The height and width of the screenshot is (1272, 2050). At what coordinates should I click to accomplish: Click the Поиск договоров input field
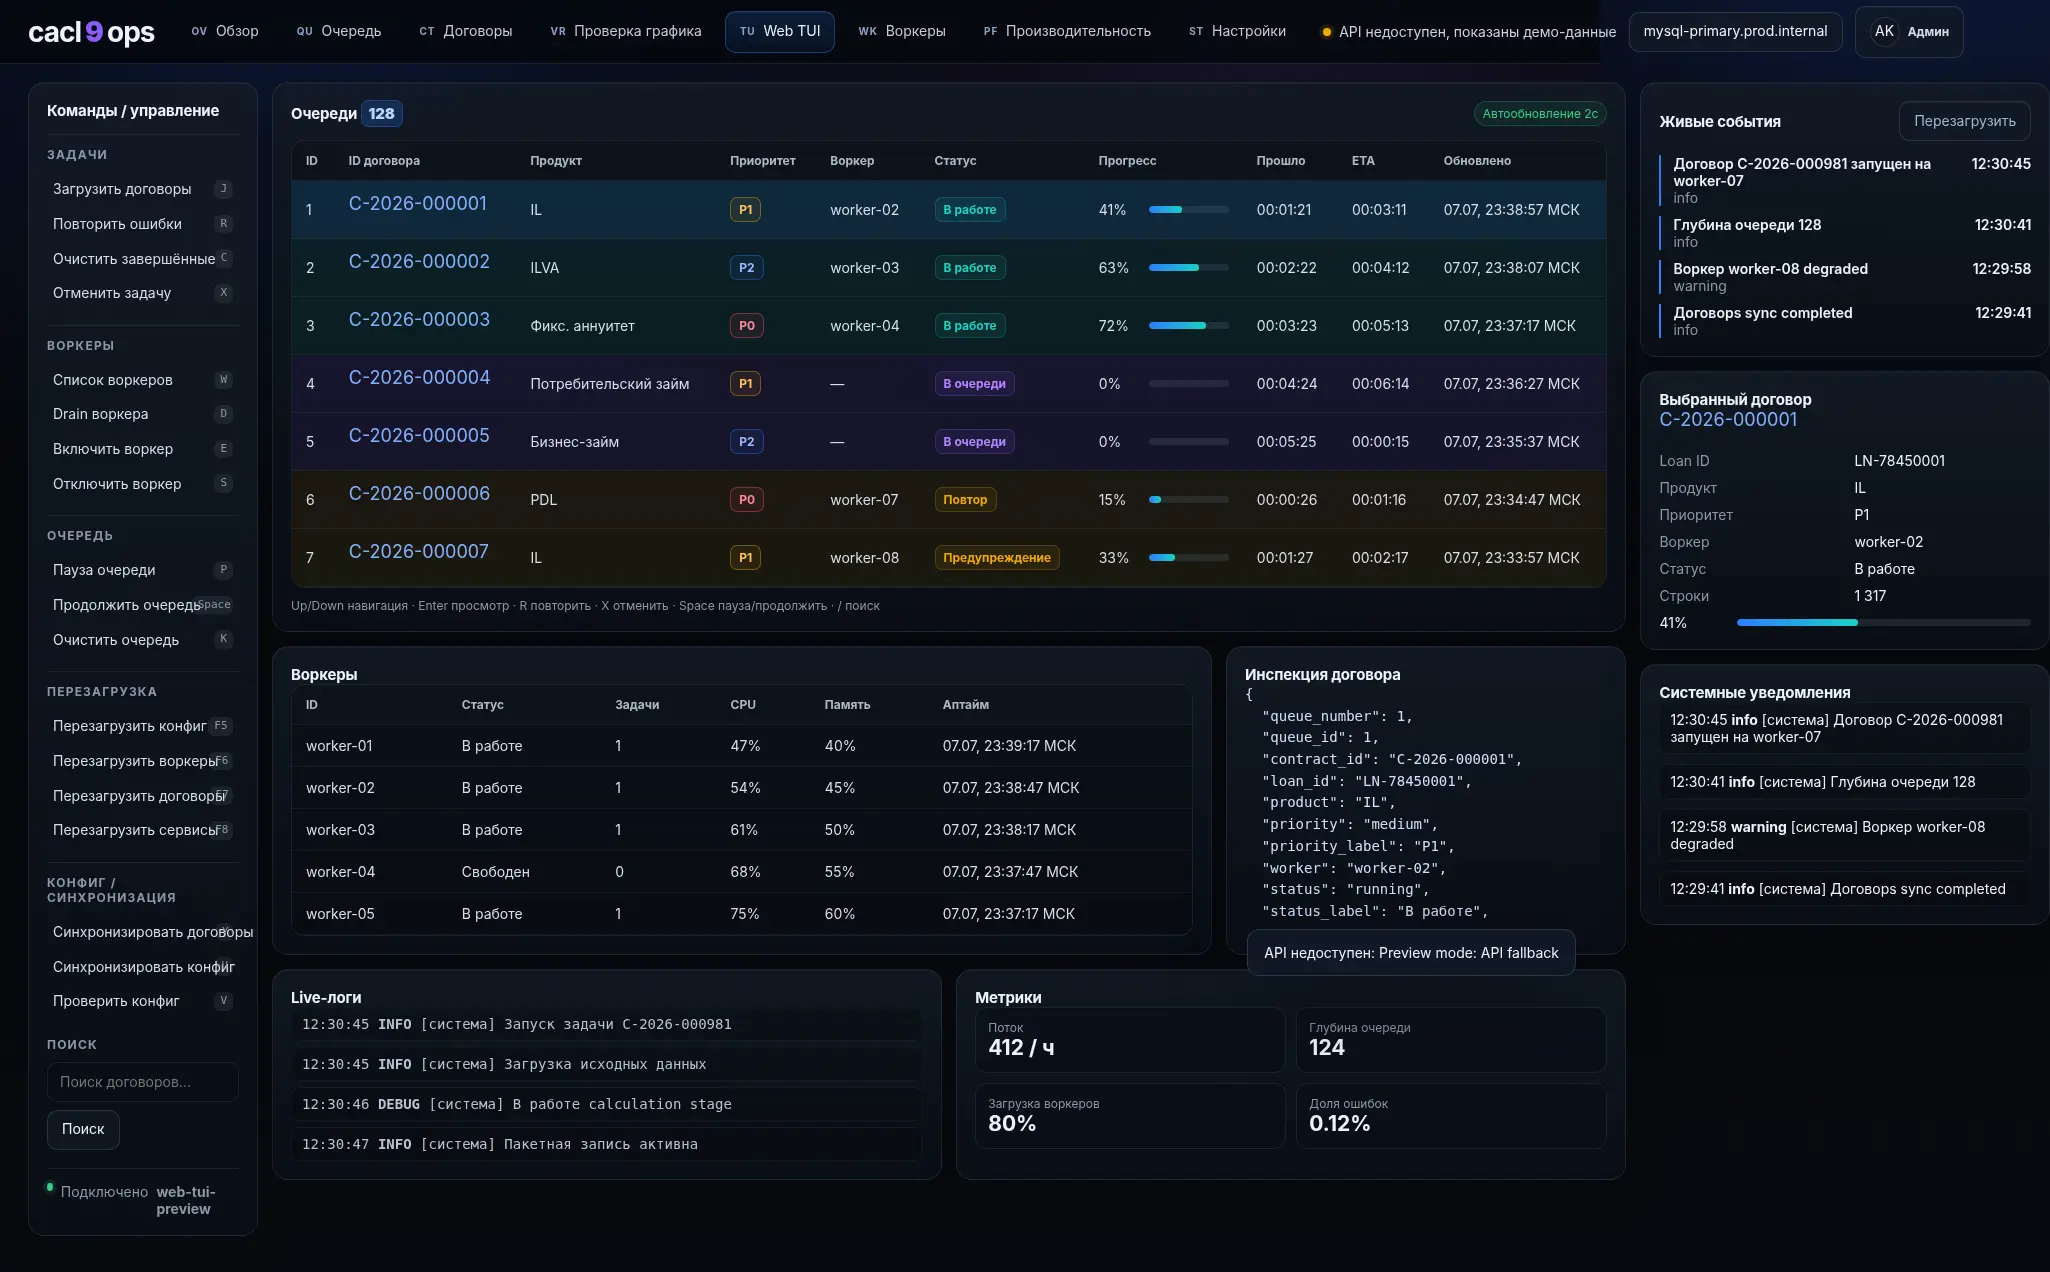(142, 1082)
